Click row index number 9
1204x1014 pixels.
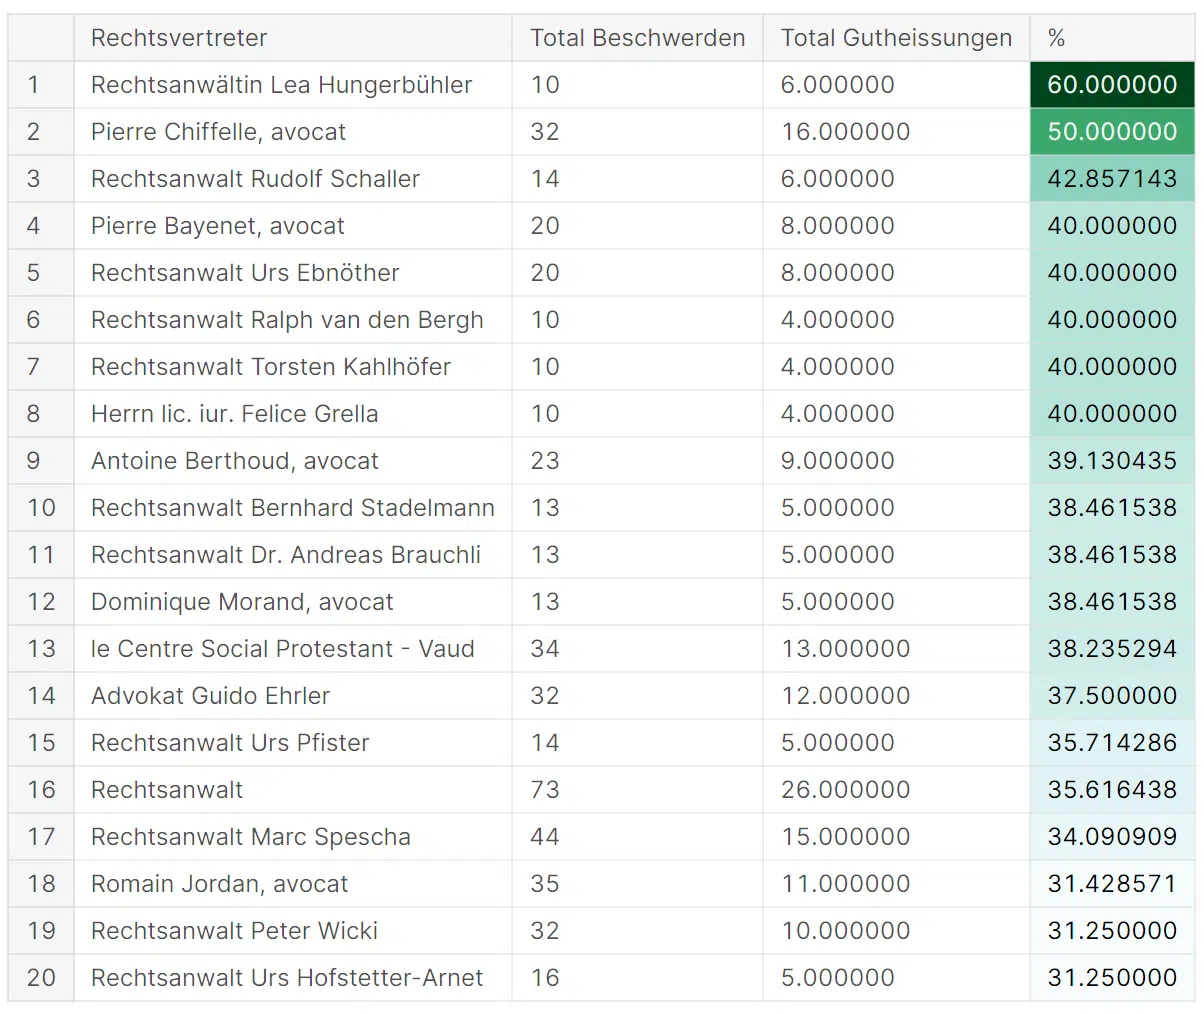tap(34, 461)
